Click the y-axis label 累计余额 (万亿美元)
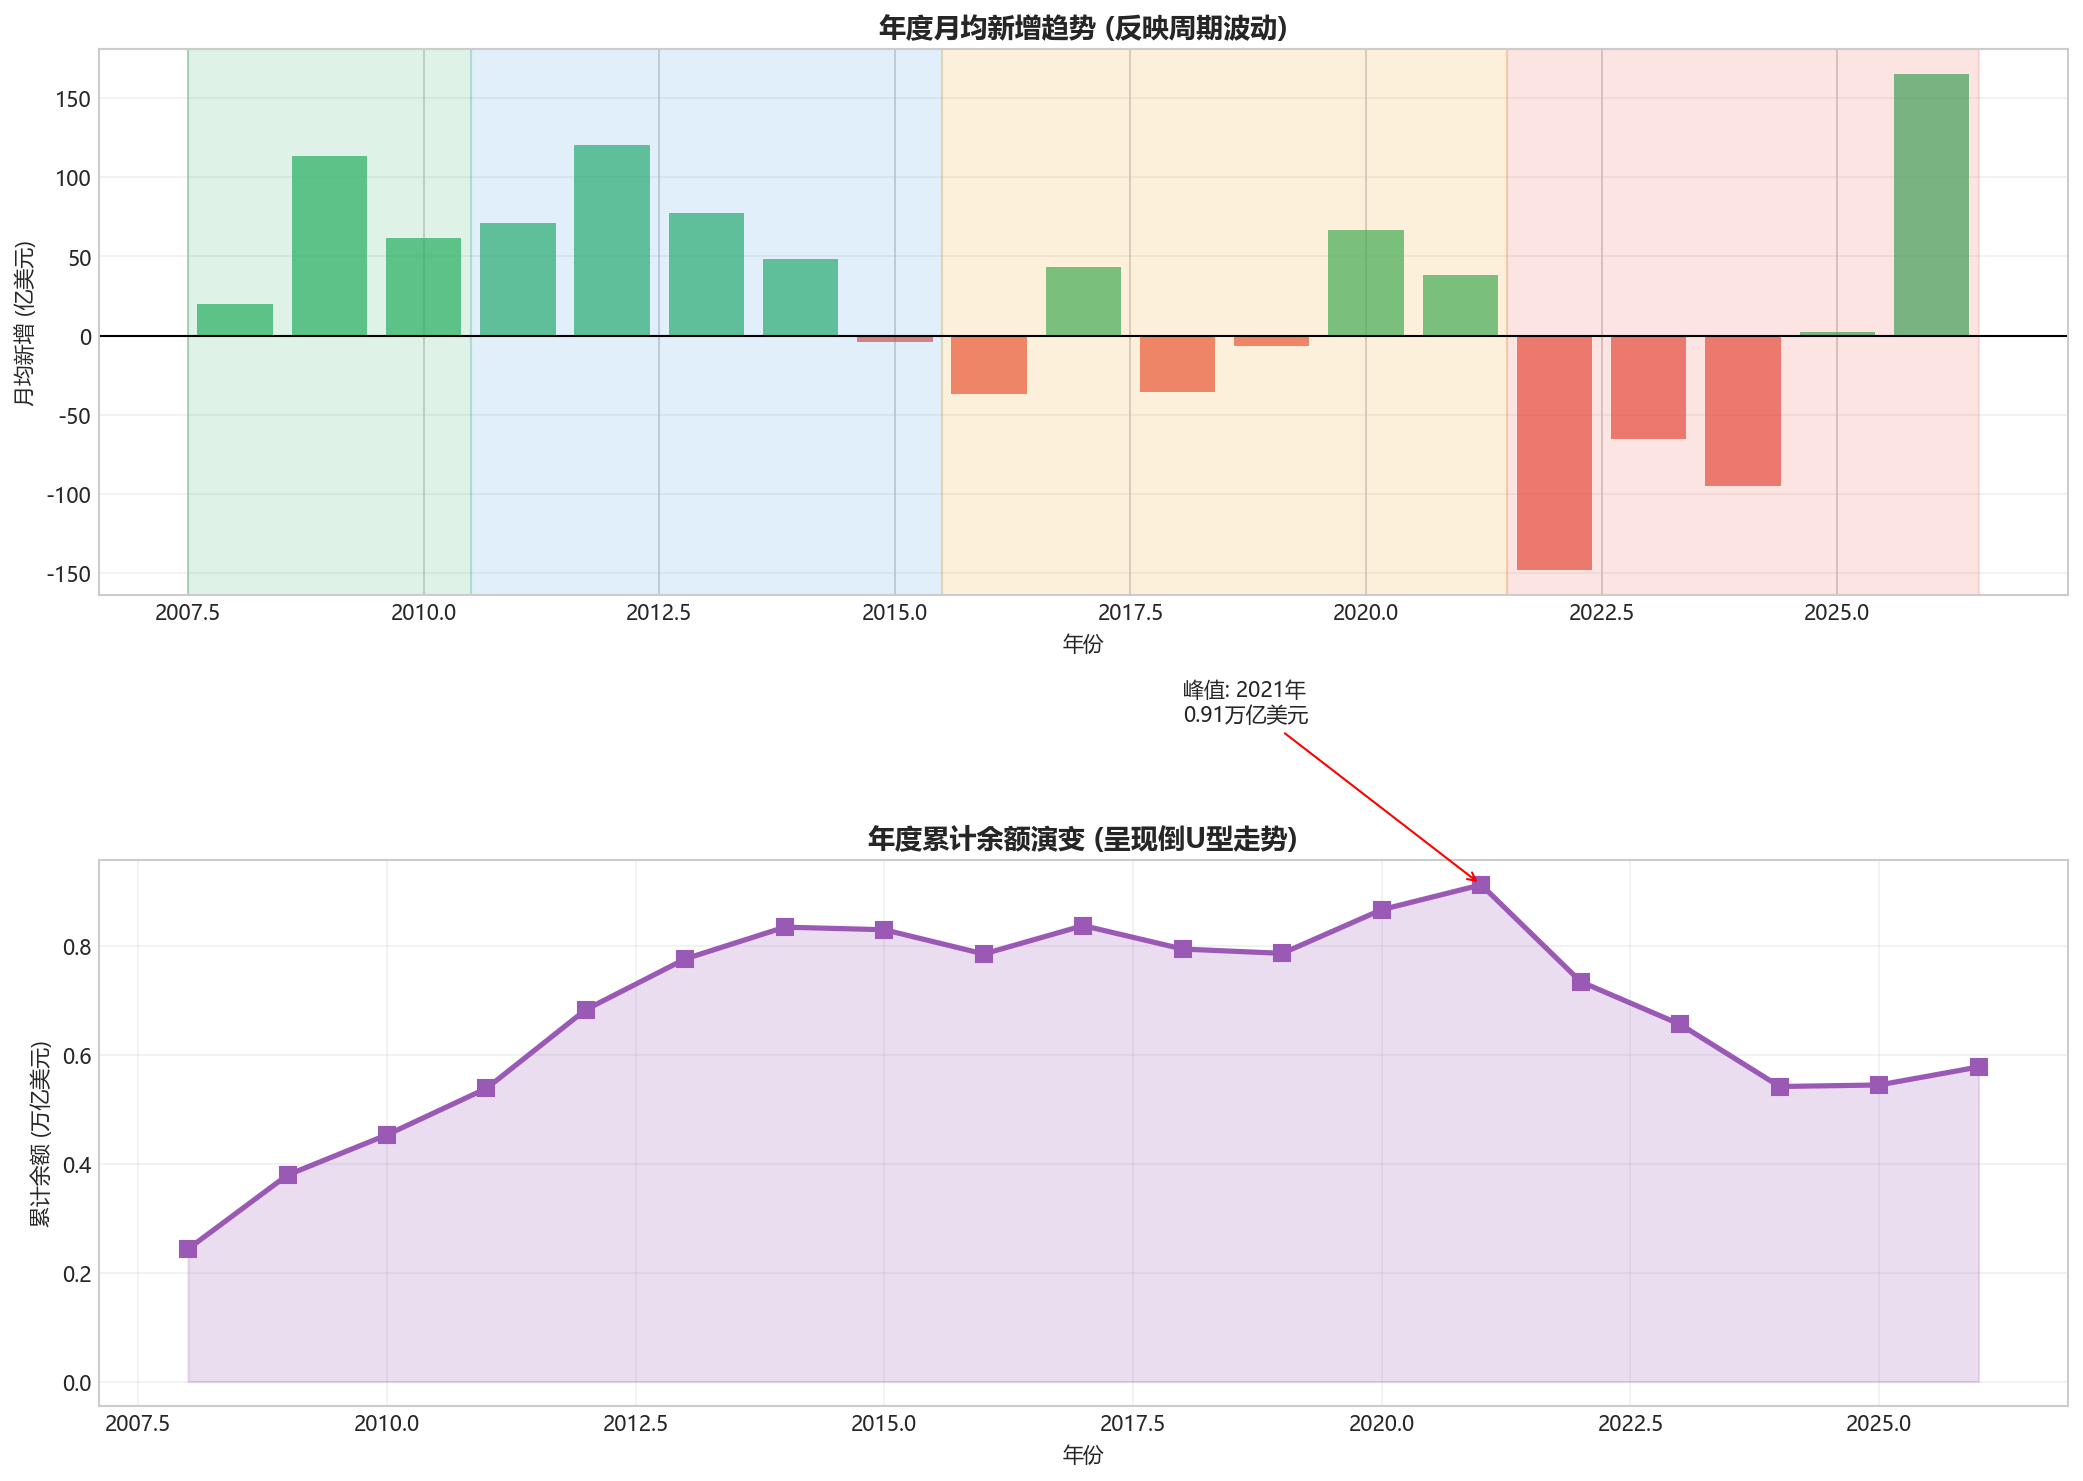This screenshot has height=1481, width=2083. pyautogui.click(x=40, y=1133)
